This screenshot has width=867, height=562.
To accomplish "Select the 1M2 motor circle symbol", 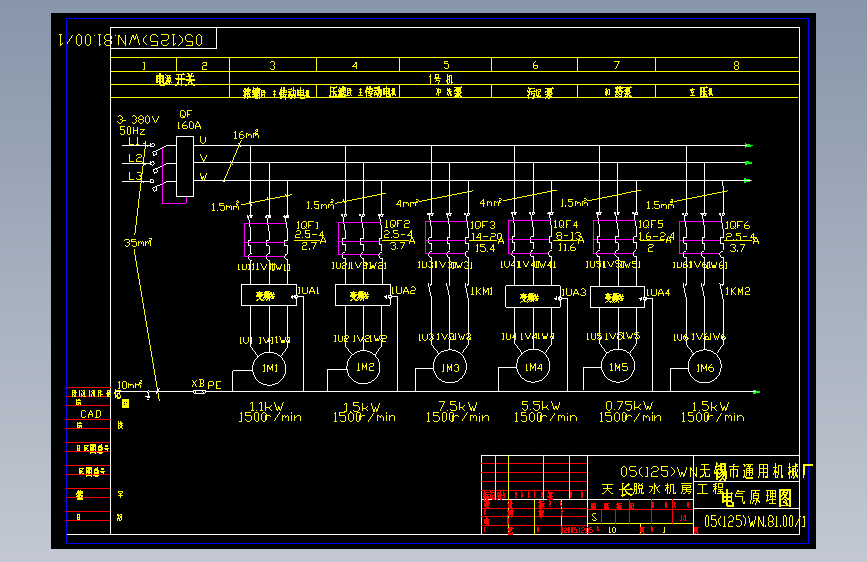I will (364, 367).
